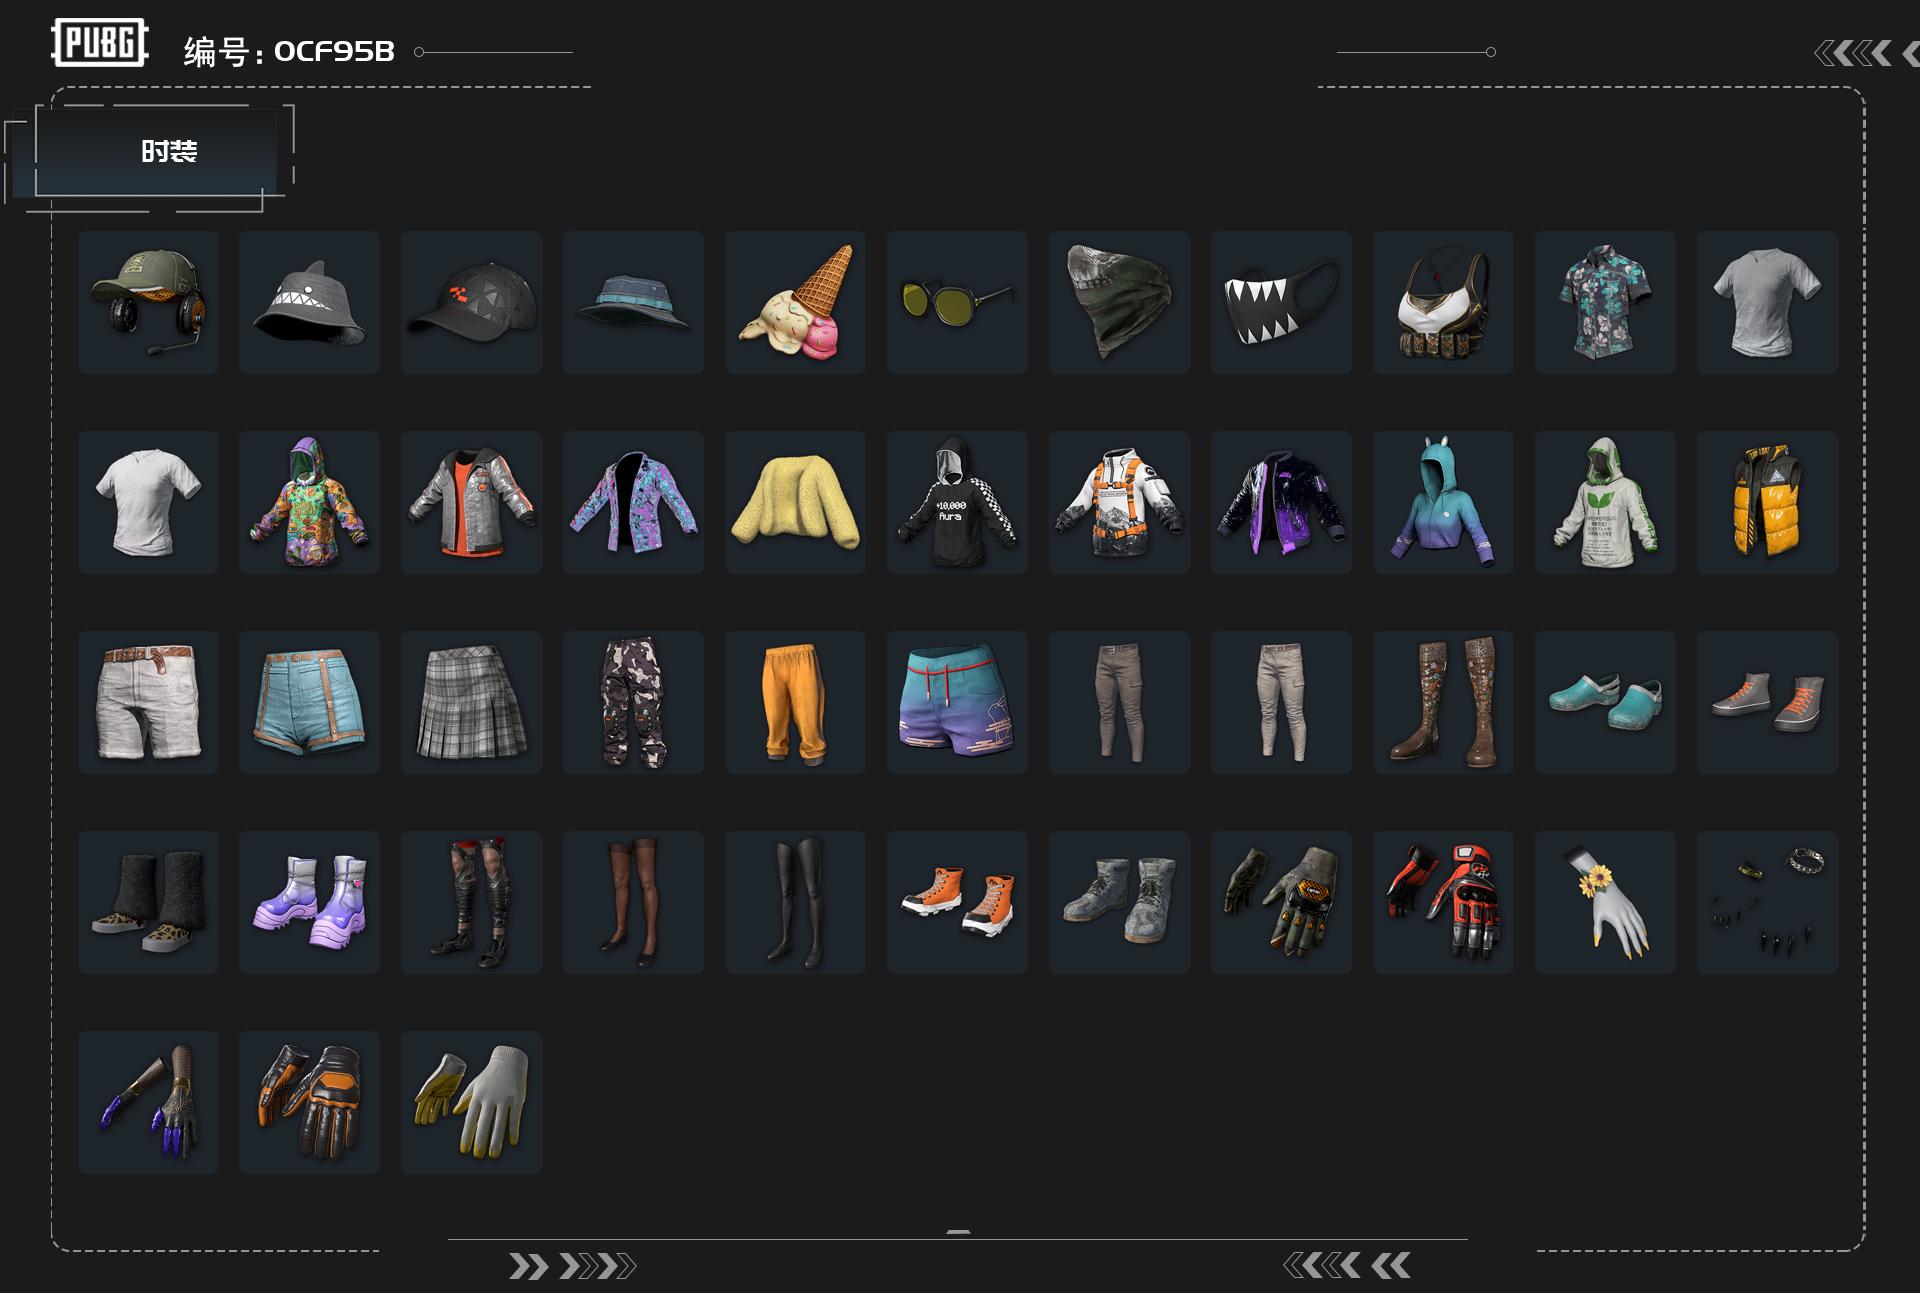Screen dimensions: 1920x1293
Task: Select the camo cargo pants
Action: [x=633, y=702]
